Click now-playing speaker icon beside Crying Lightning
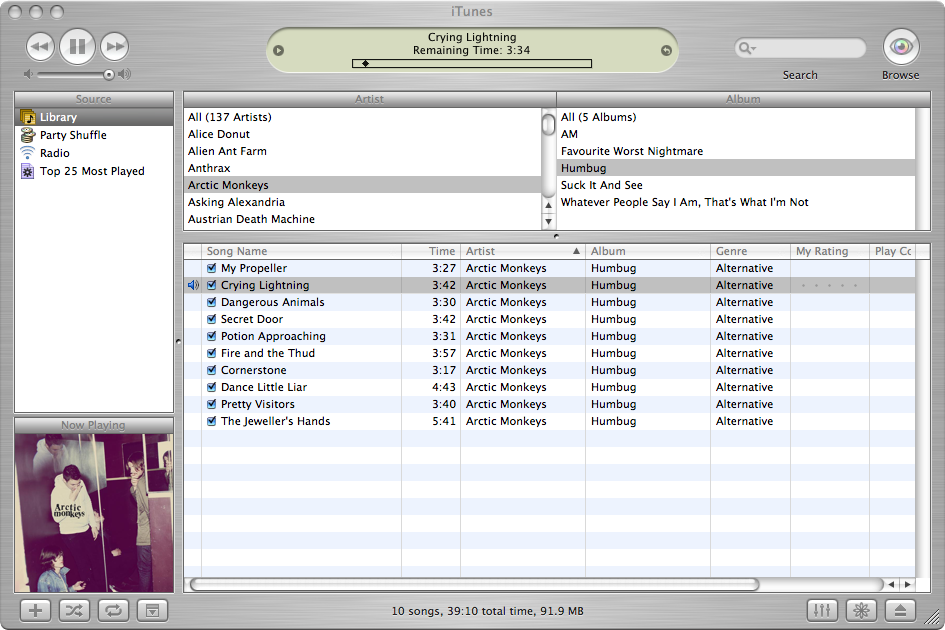The width and height of the screenshot is (945, 630). coord(193,285)
